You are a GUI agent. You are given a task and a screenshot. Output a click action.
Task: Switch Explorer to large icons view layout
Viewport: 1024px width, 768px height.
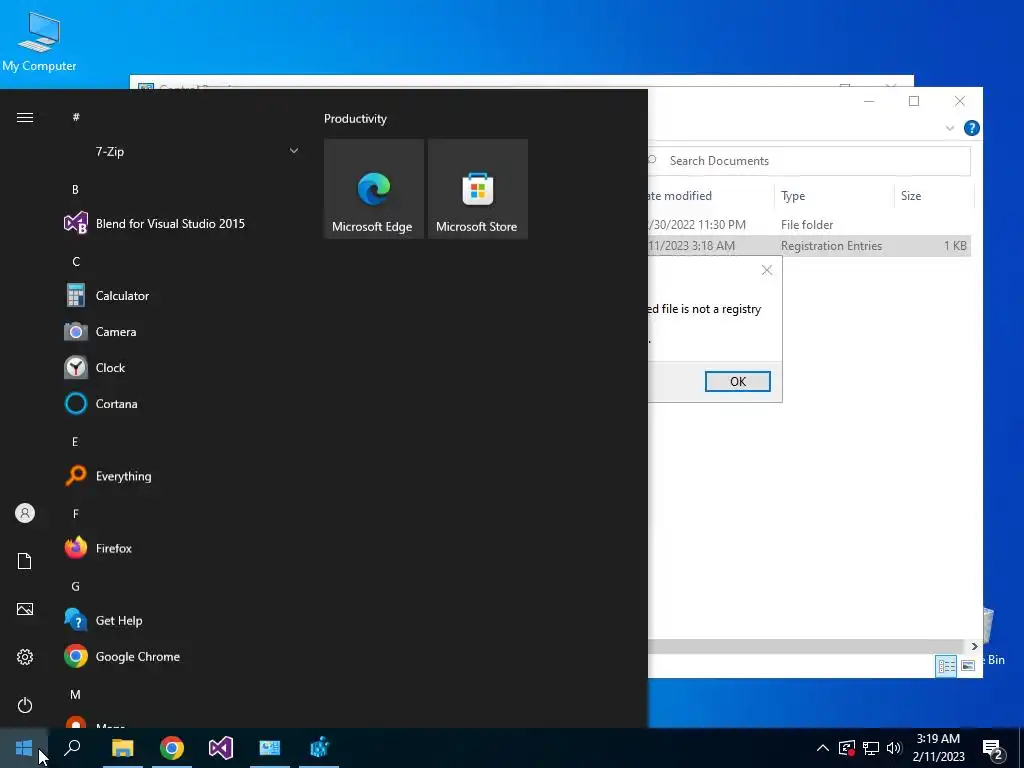[968, 666]
